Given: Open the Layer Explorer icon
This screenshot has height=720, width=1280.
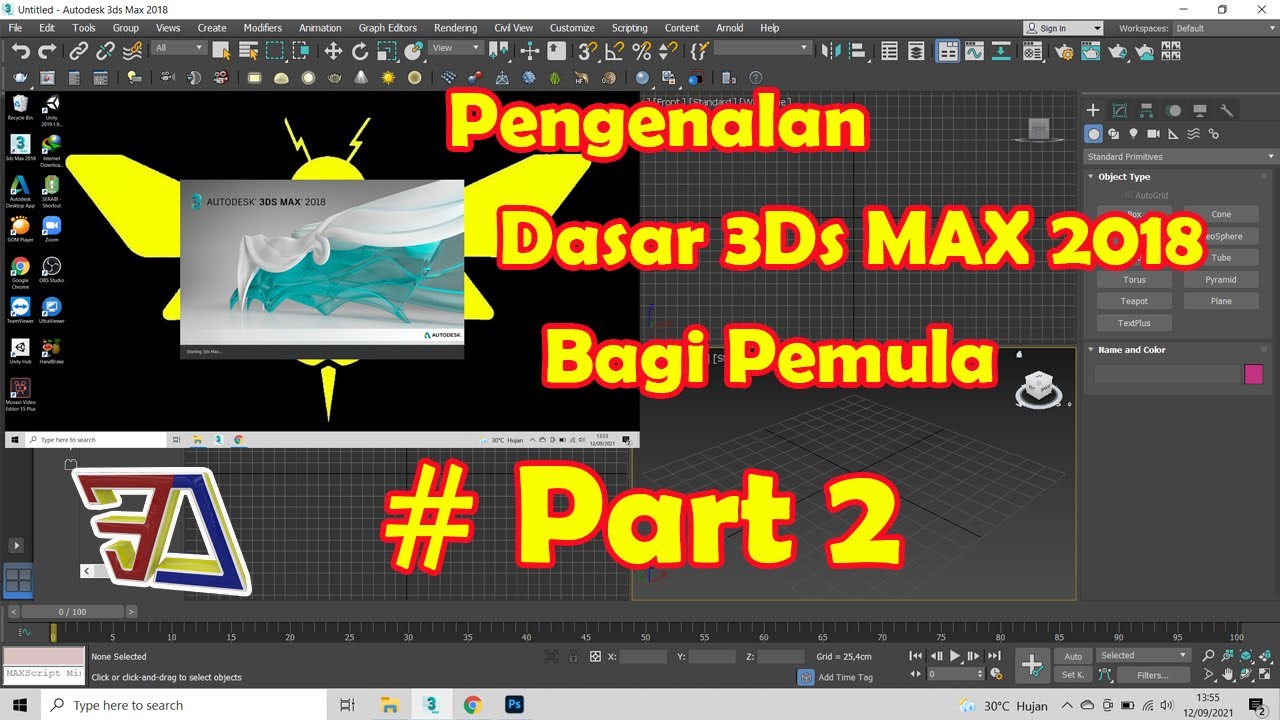Looking at the screenshot, I should [917, 50].
